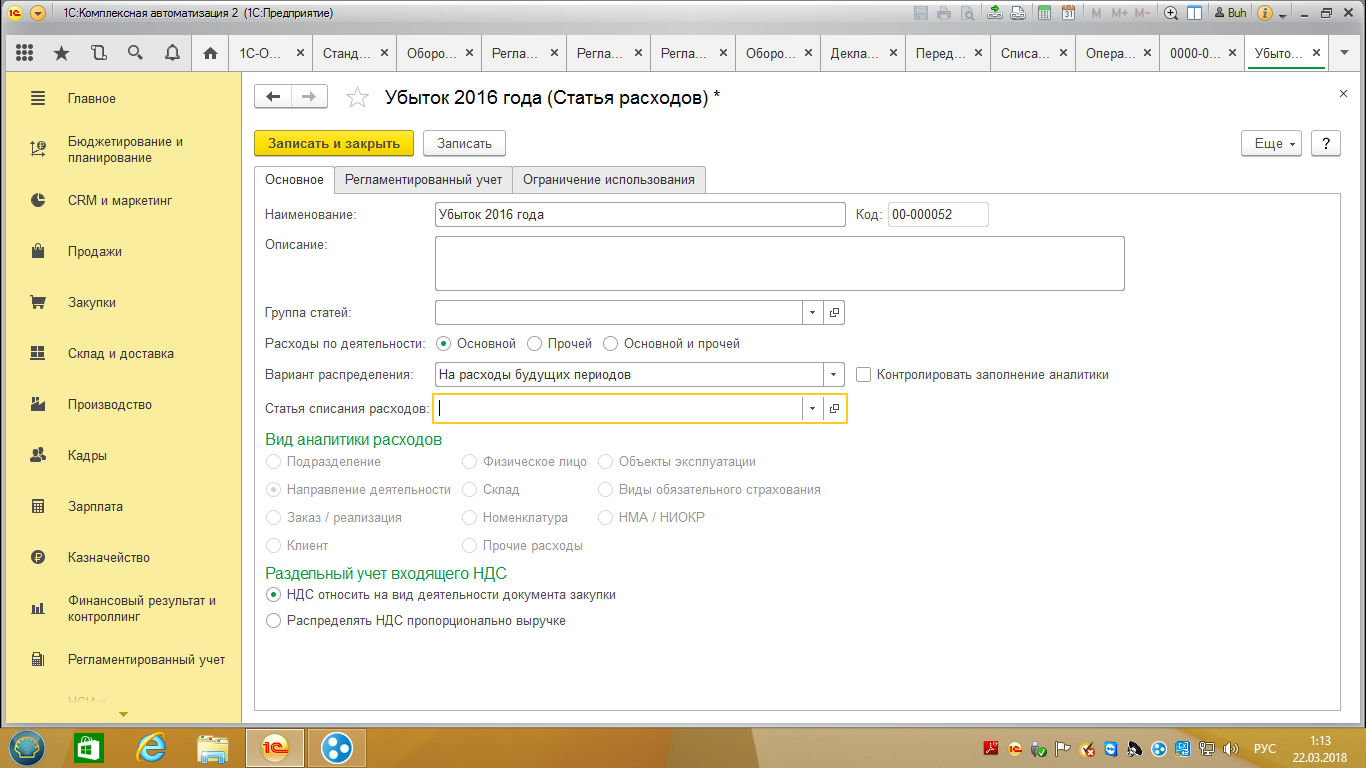Expand the Вариант распределения dropdown
The height and width of the screenshot is (768, 1366).
(834, 375)
